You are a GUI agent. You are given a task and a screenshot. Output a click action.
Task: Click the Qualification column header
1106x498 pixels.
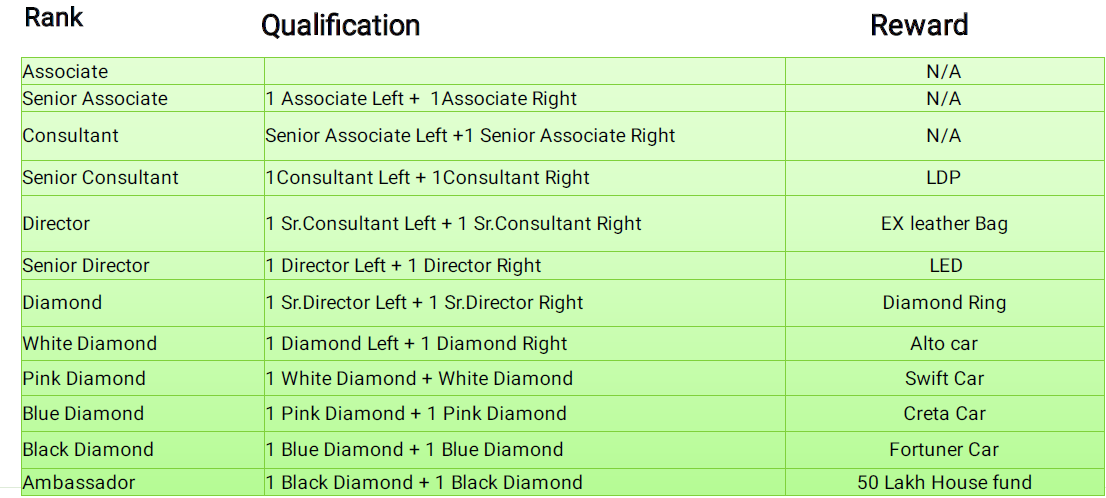coord(340,25)
